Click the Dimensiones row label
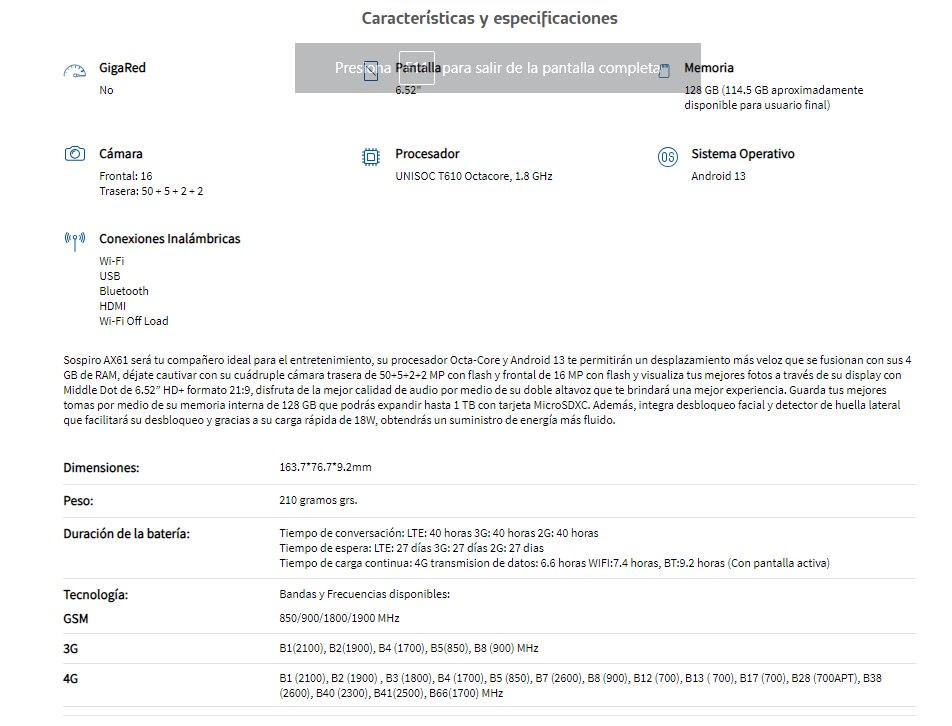 (101, 468)
